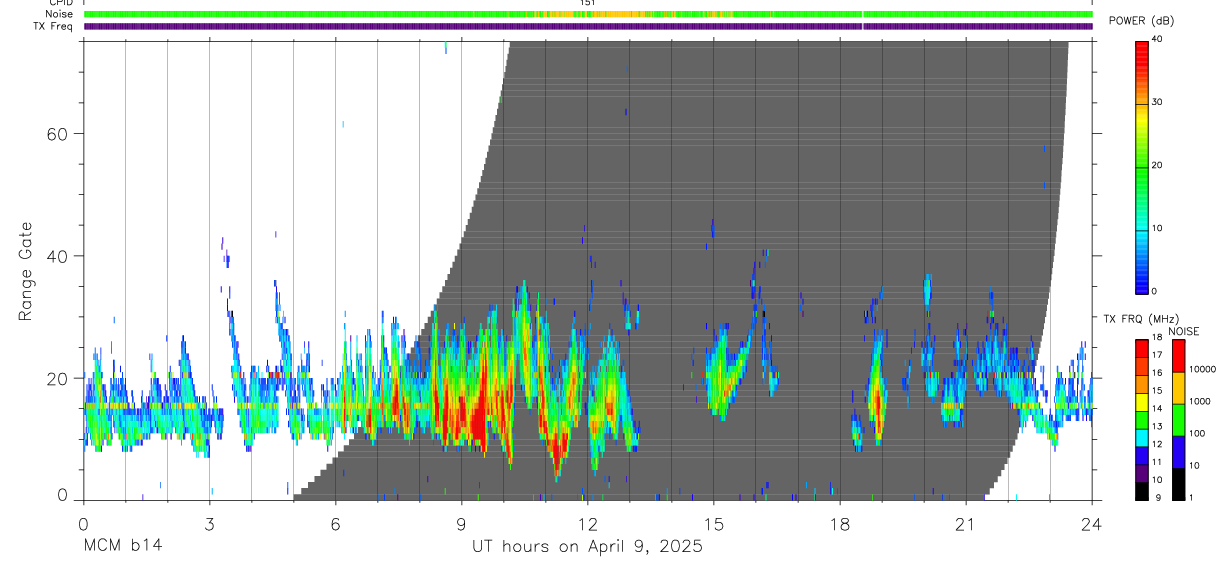Click the CPID value 151 label
This screenshot has width=1228, height=567.
point(587,3)
